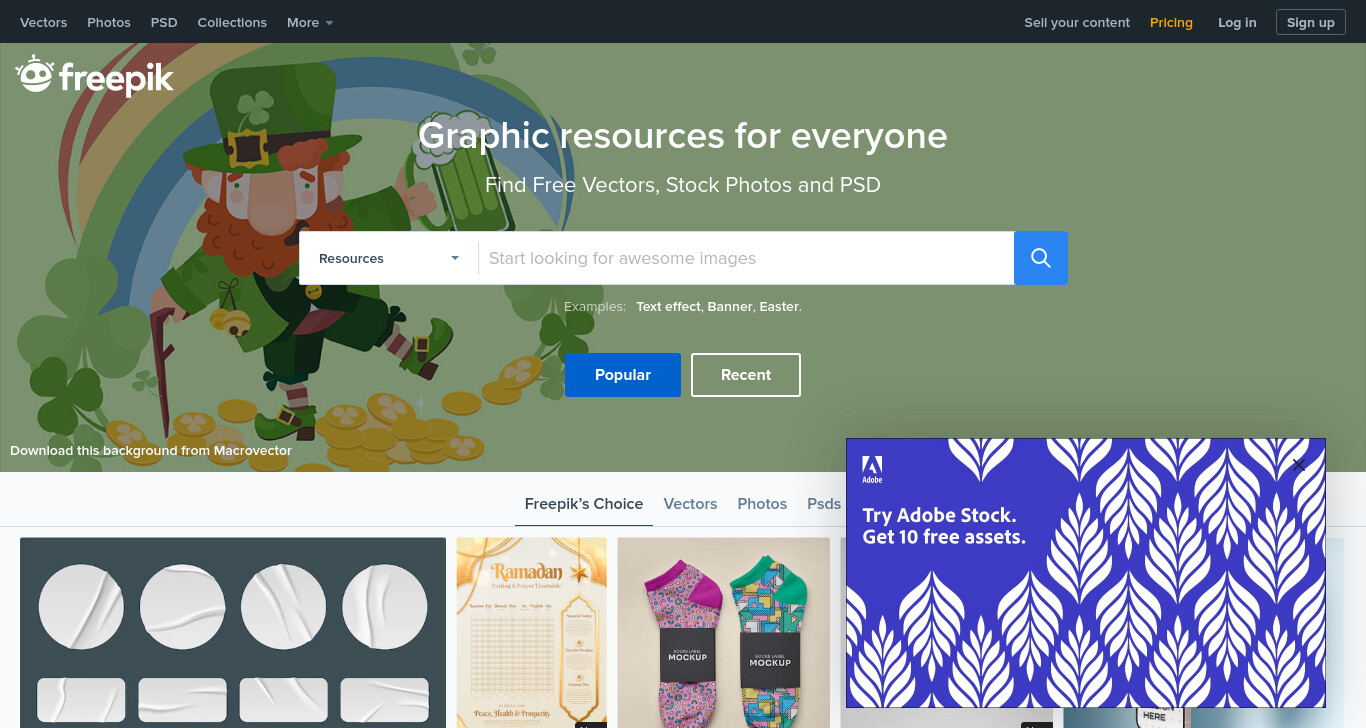Image resolution: width=1366 pixels, height=728 pixels.
Task: Expand the More menu in top navigation
Action: (310, 22)
